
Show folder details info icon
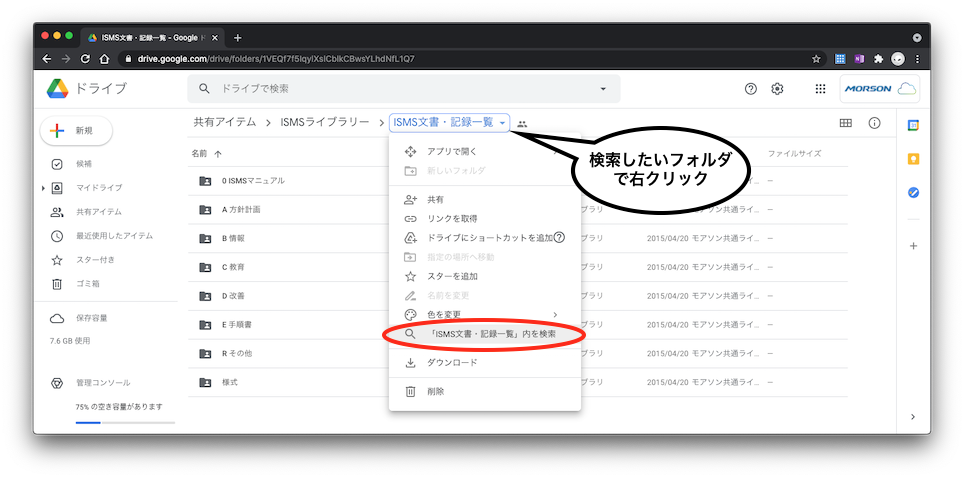[x=874, y=123]
